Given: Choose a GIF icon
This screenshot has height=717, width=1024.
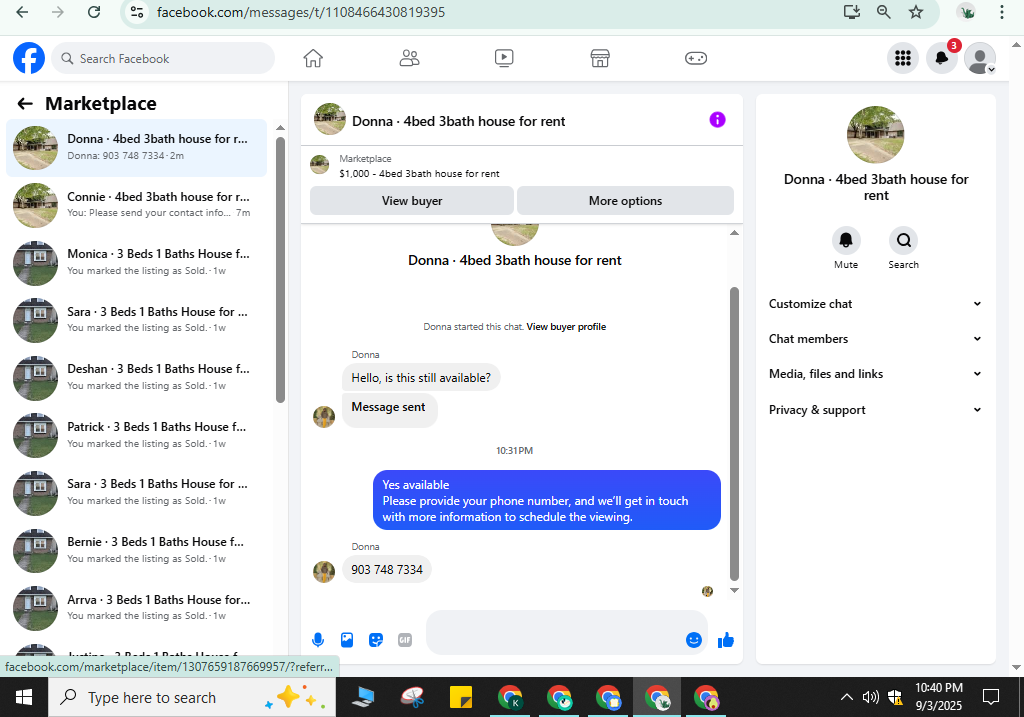Looking at the screenshot, I should click(x=405, y=640).
